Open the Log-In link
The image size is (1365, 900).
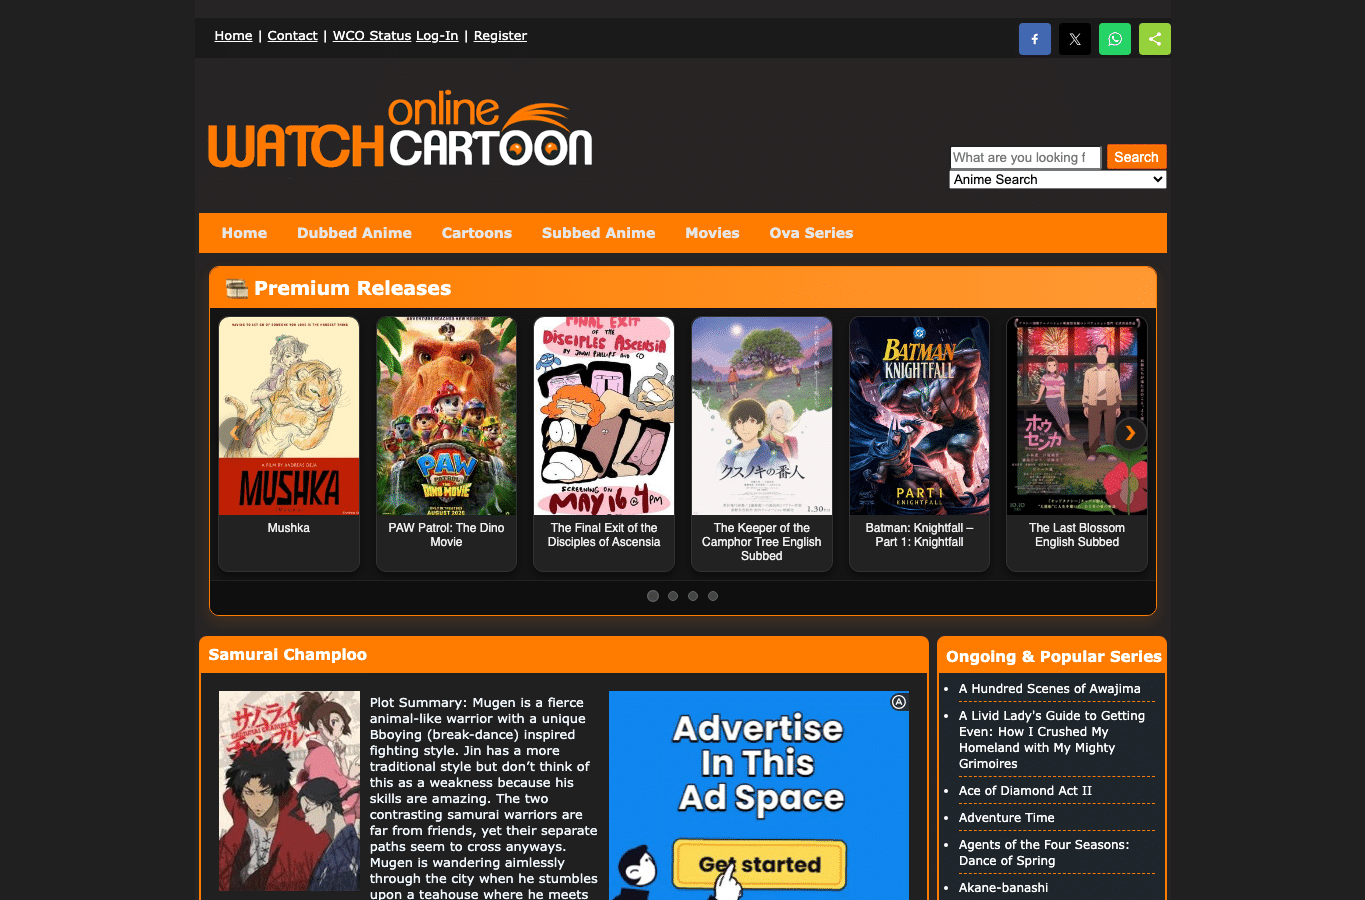(x=437, y=36)
